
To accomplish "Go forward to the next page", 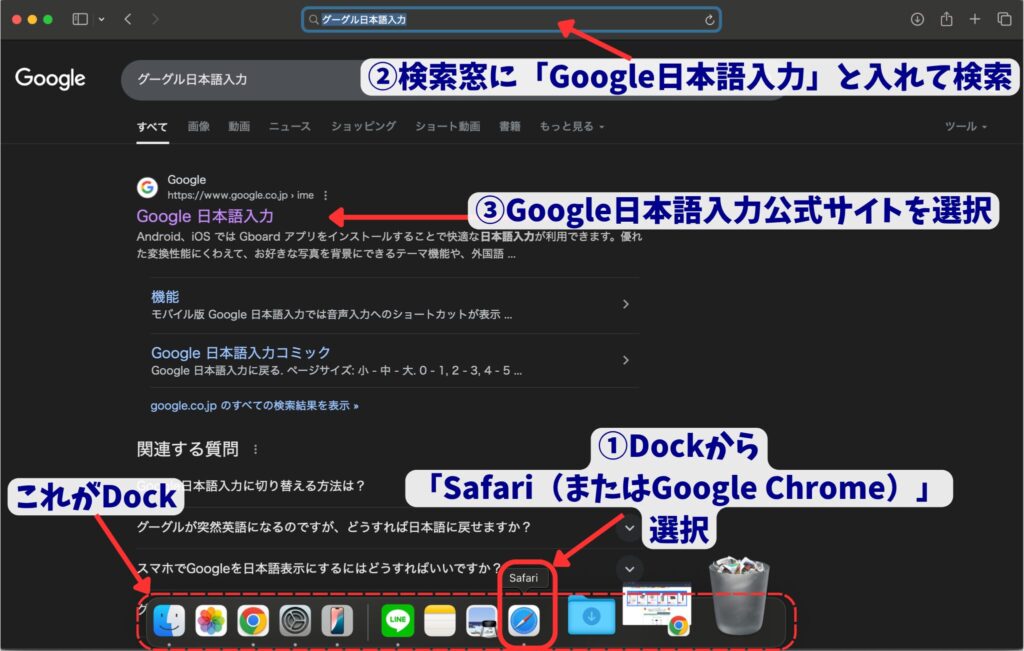I will click(x=155, y=19).
